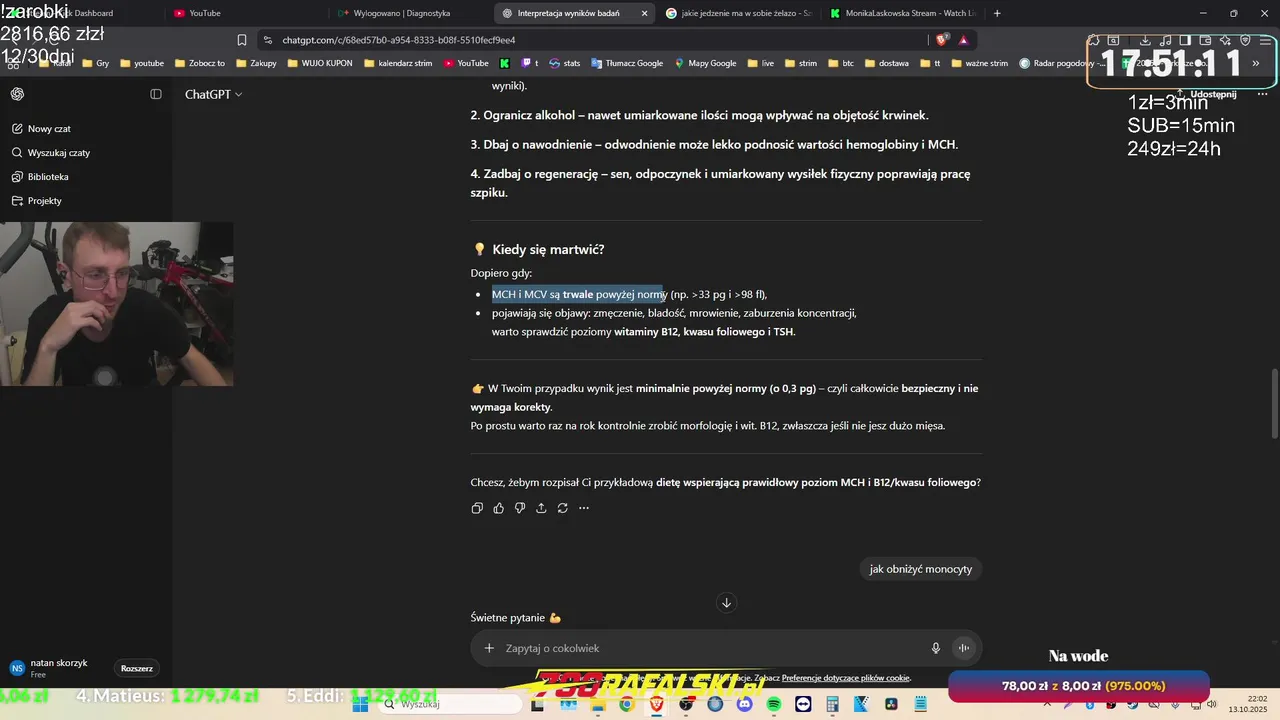The height and width of the screenshot is (720, 1280).
Task: Open the Gry bookmarks folder
Action: 95,63
